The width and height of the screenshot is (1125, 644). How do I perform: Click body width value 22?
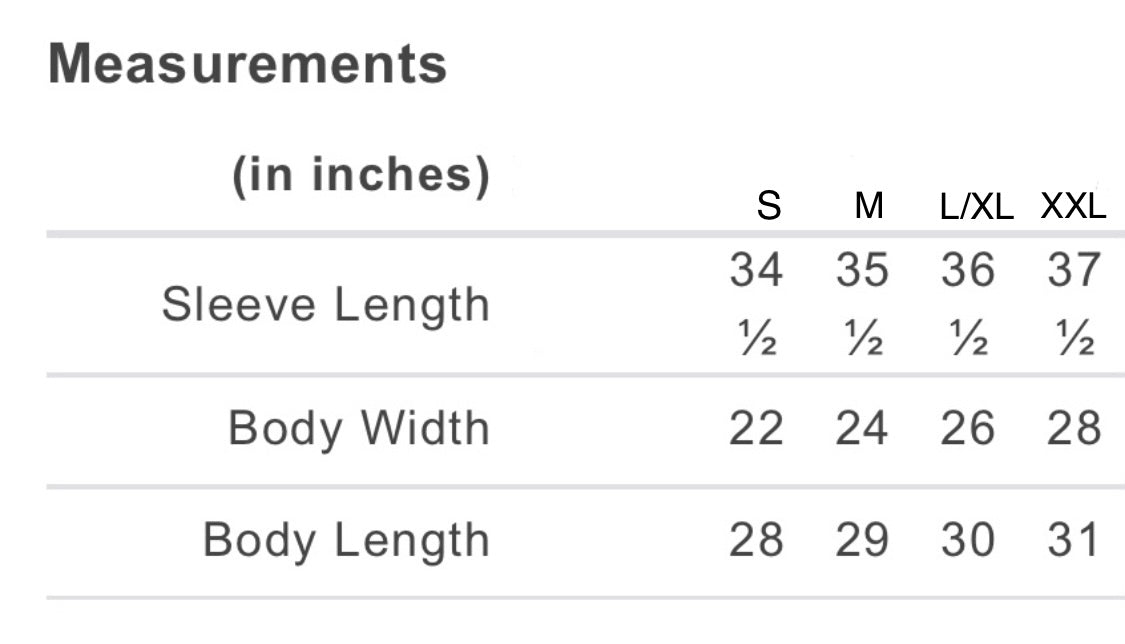coord(756,429)
